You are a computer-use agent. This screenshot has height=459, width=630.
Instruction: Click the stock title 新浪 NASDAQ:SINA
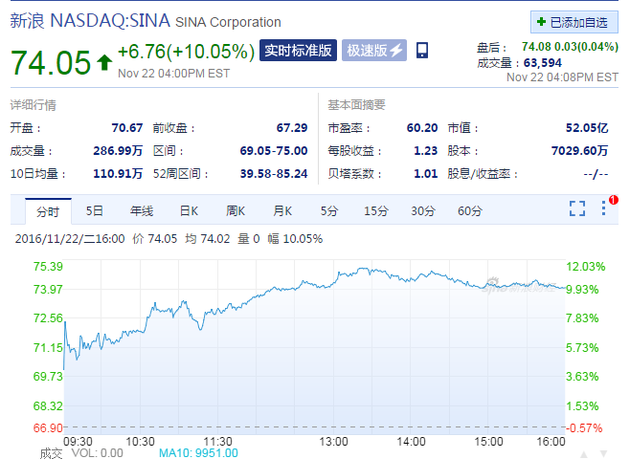coord(90,20)
